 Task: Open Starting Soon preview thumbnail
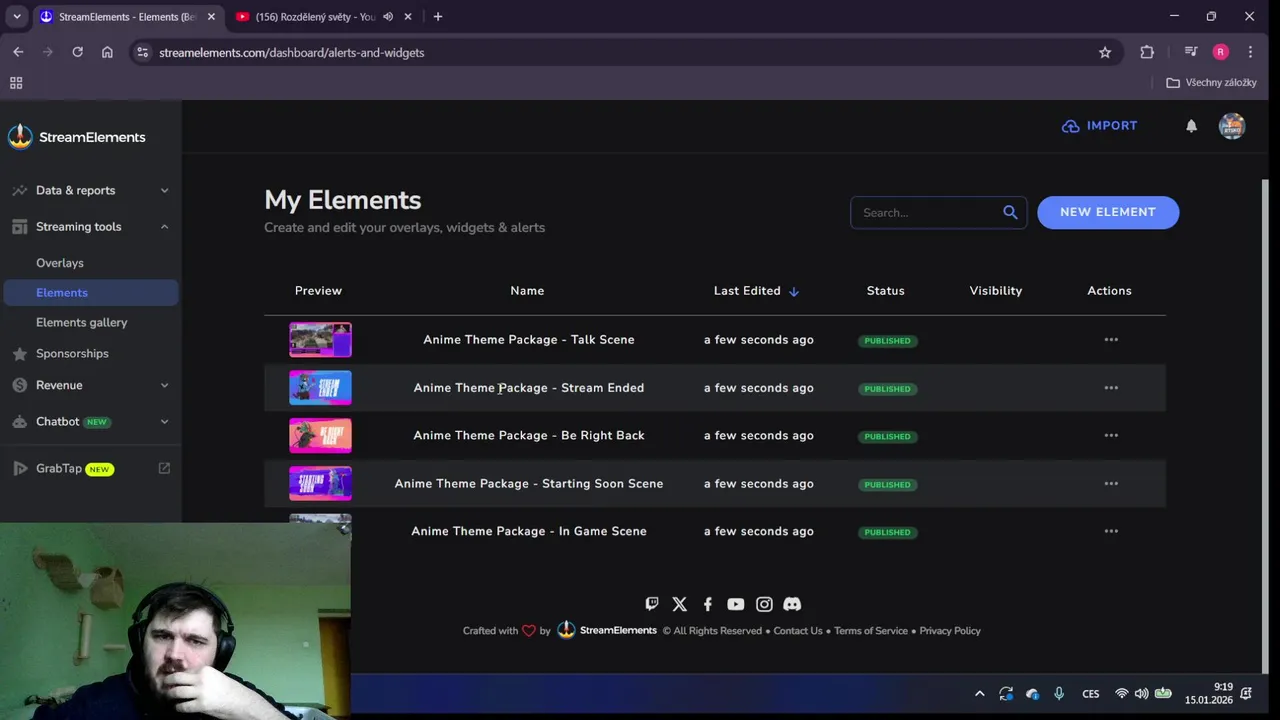[320, 484]
